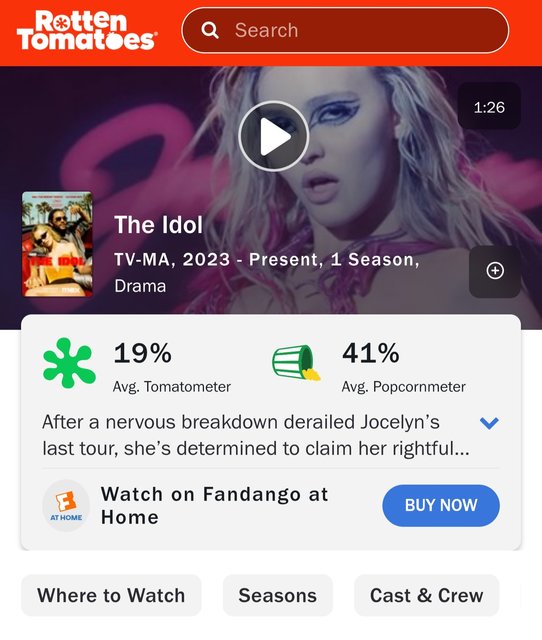Add The Idol to watchlist
The image size is (542, 640).
[495, 271]
